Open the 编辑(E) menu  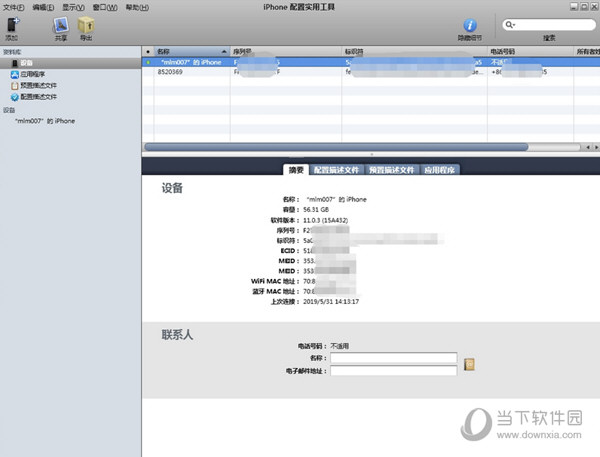[43, 7]
